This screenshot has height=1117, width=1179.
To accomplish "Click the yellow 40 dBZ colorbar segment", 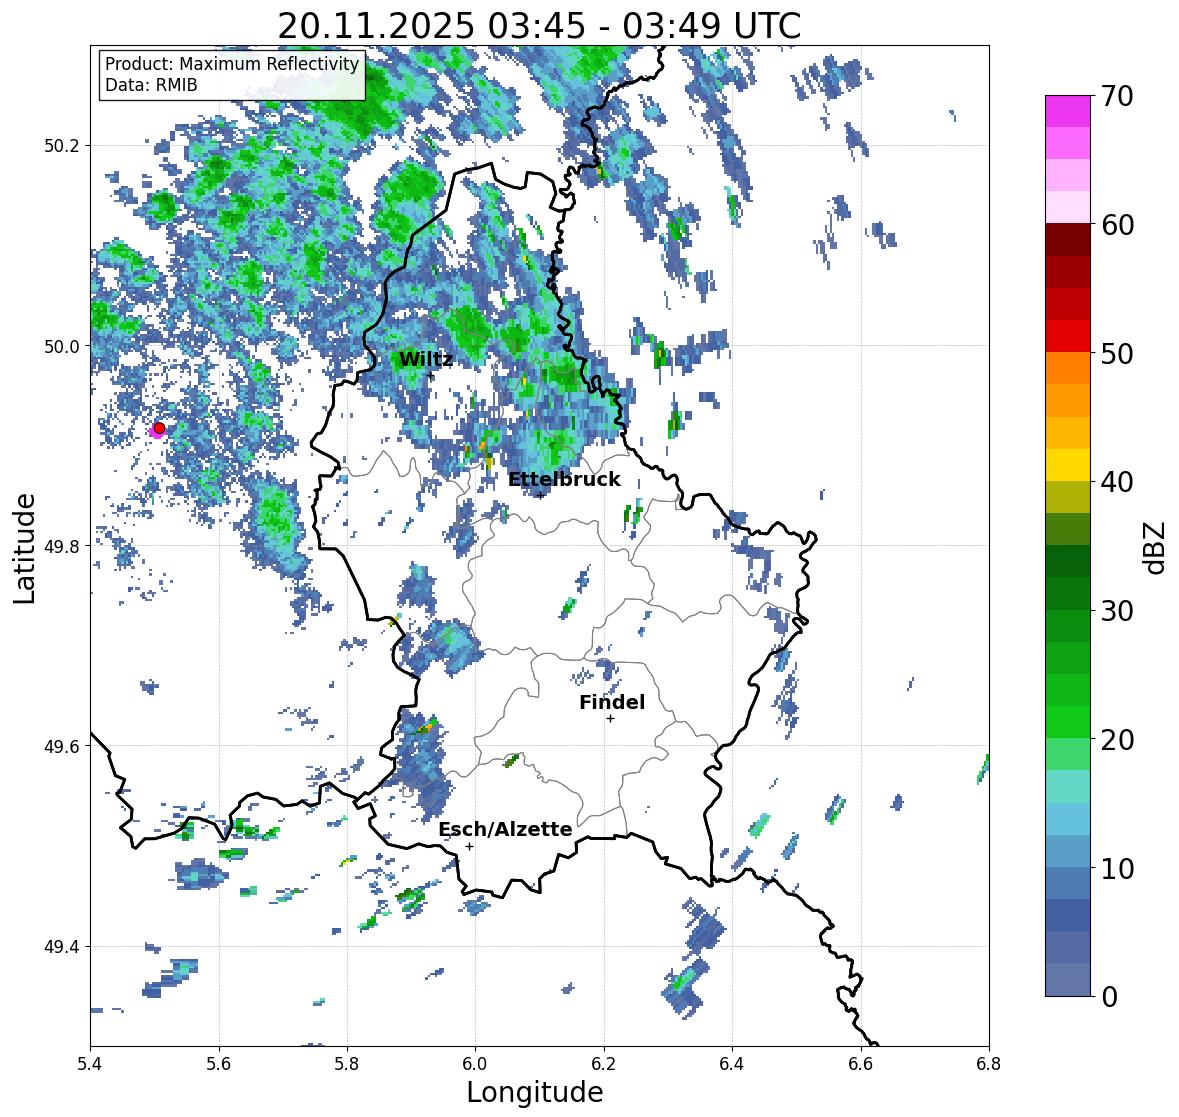I will [1068, 465].
